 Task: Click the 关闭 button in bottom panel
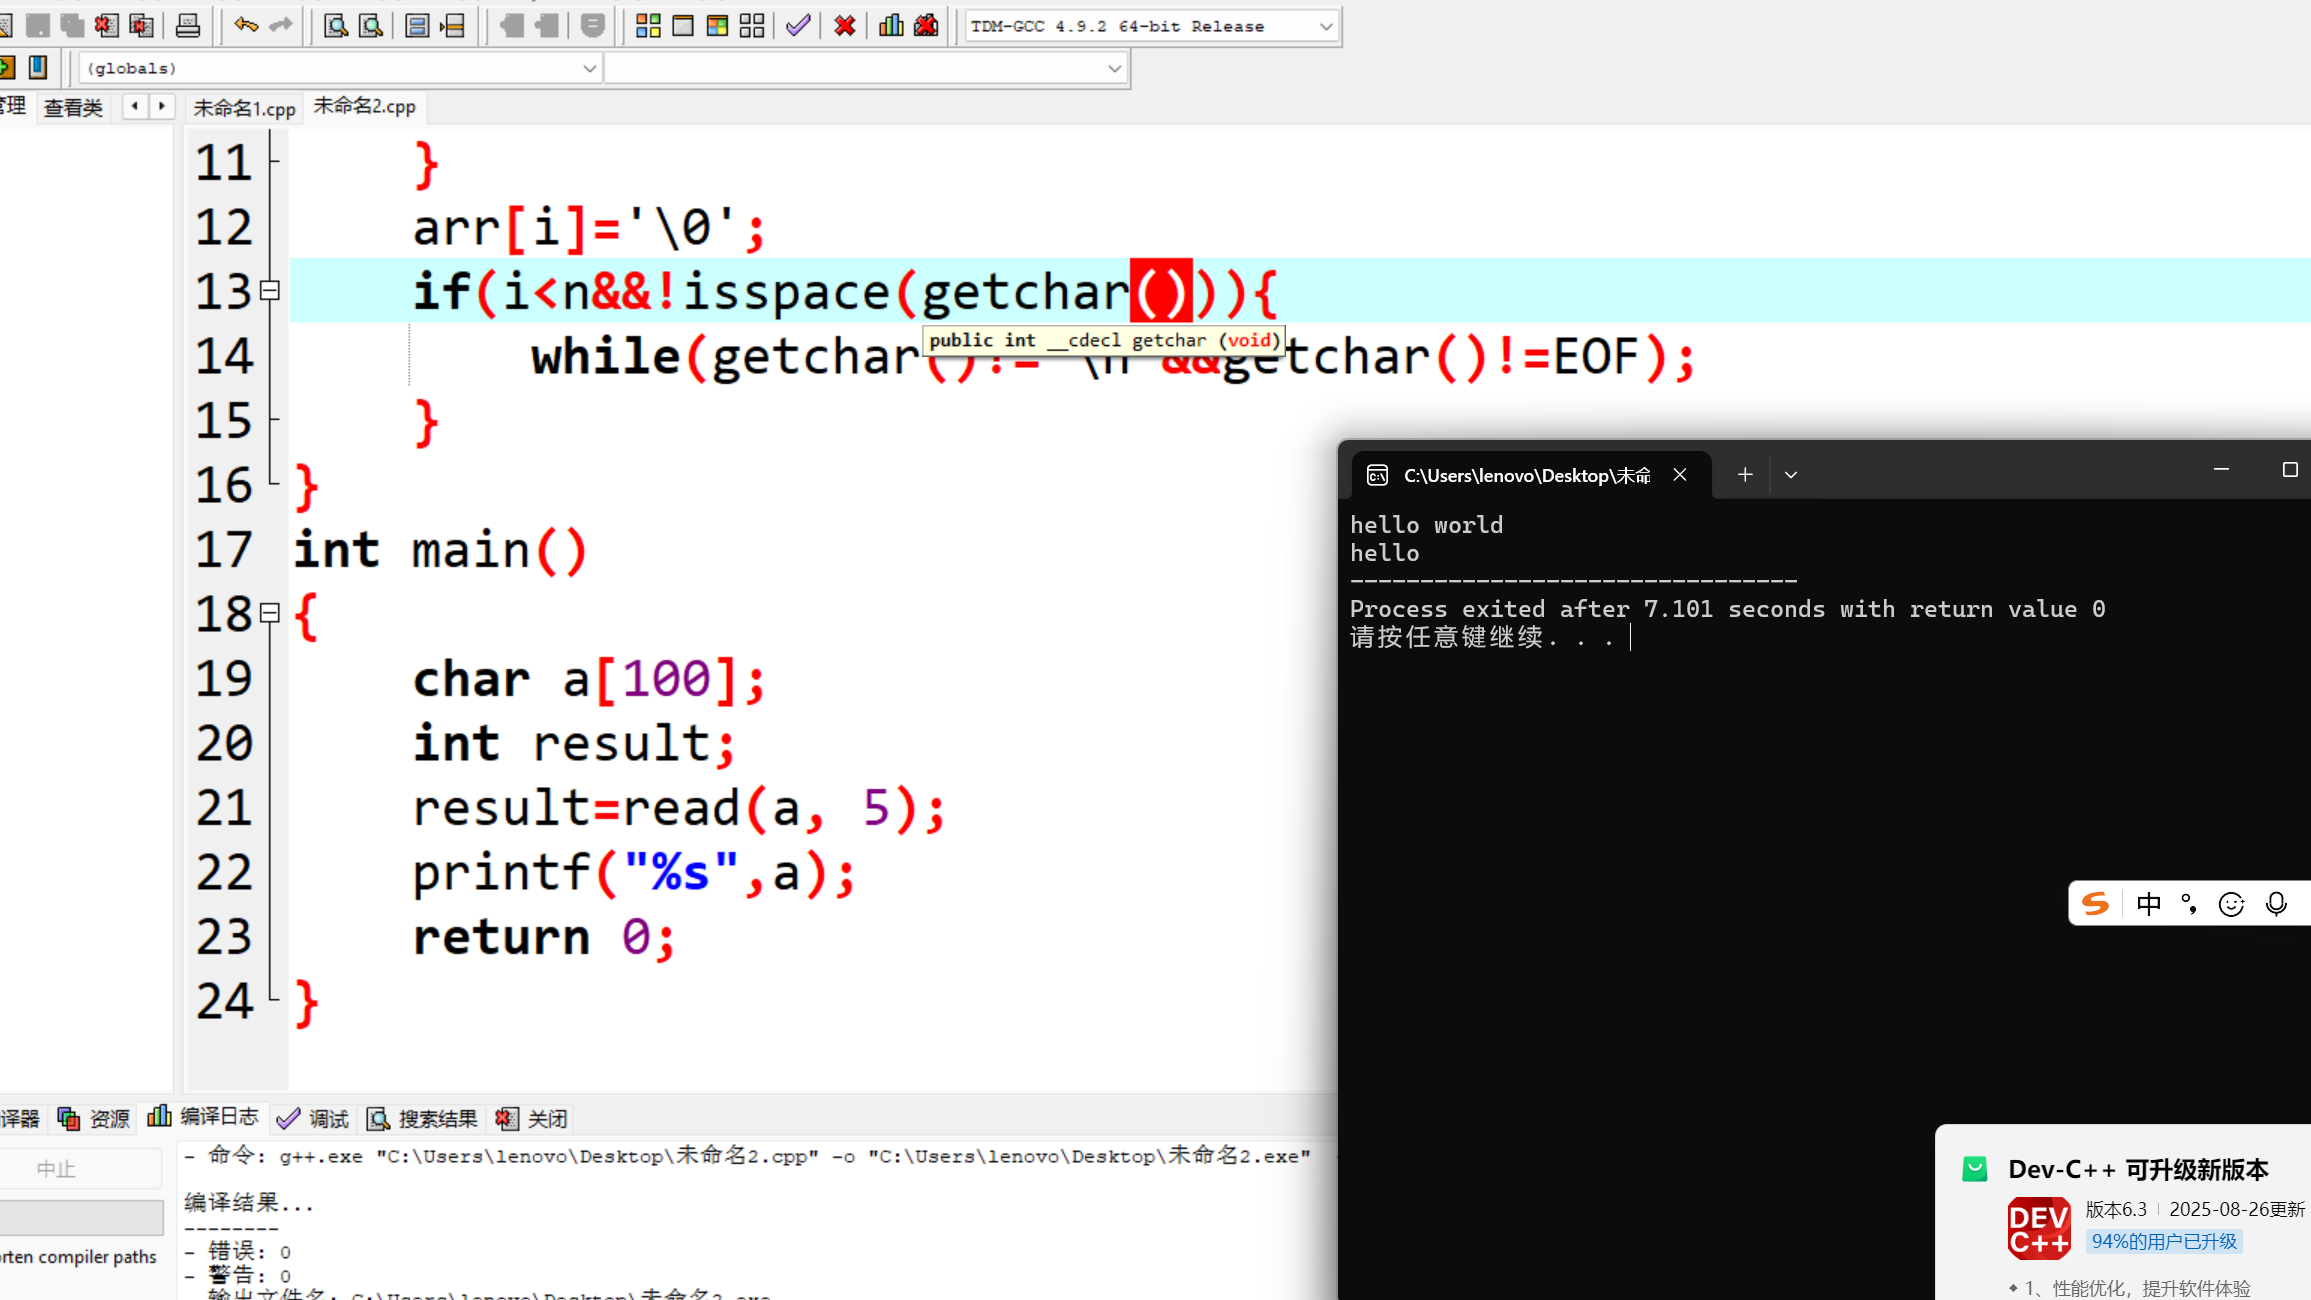tap(533, 1118)
